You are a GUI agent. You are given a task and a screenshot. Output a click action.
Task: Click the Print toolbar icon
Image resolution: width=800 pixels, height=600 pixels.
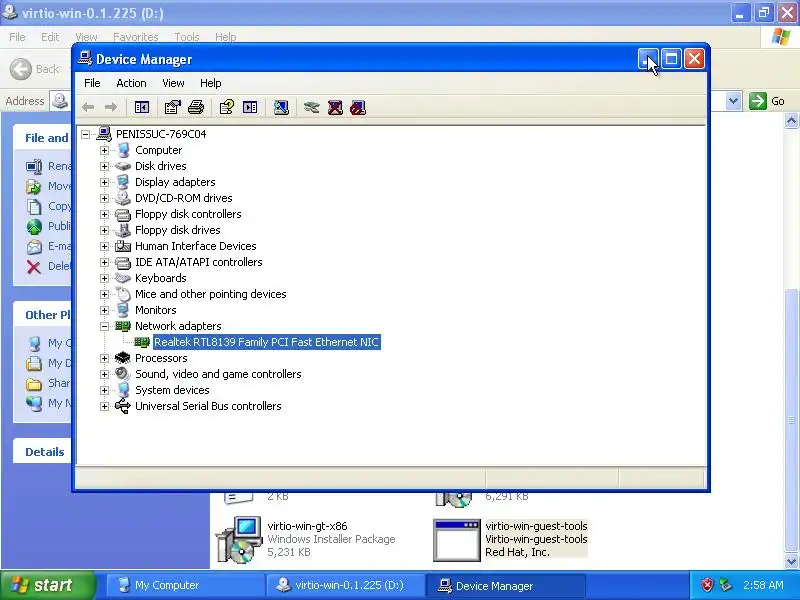[x=196, y=107]
